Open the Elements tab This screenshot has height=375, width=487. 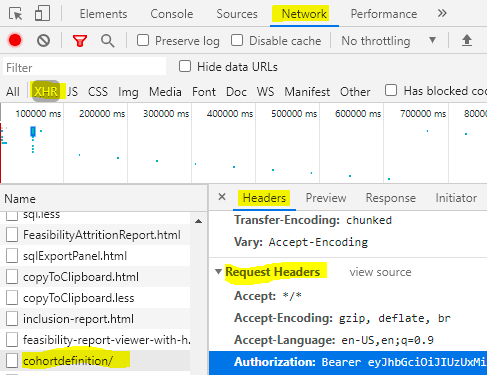point(103,14)
